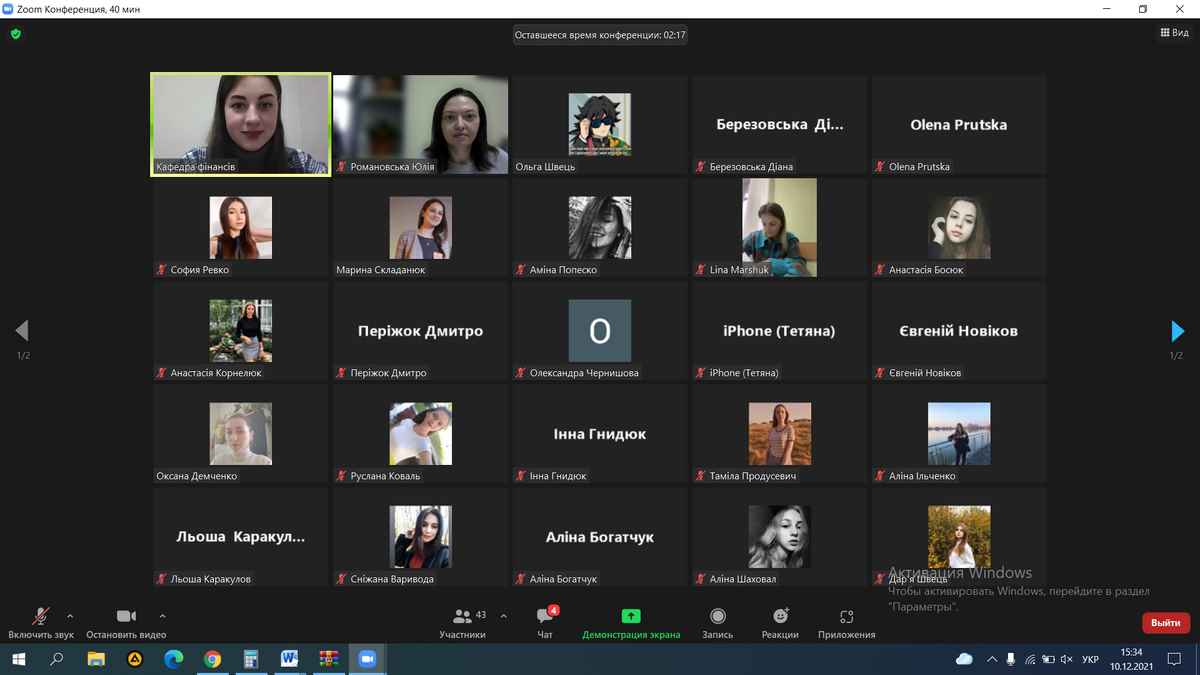Screen dimensions: 1200x675
Task: Open the Реакции reactions menu
Action: click(x=780, y=622)
